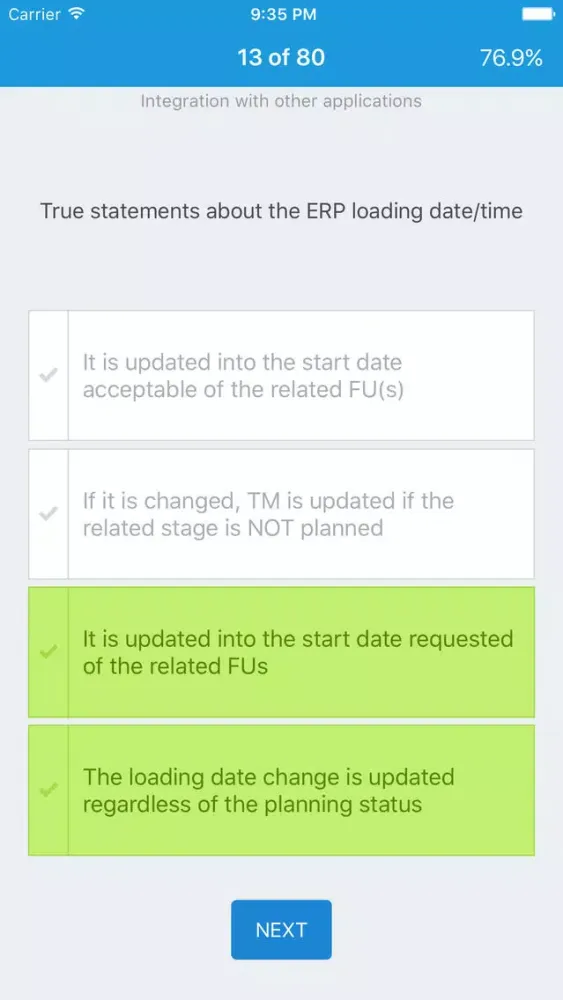563x1000 pixels.
Task: Tap the question text about ERP loading date/time
Action: coord(281,212)
